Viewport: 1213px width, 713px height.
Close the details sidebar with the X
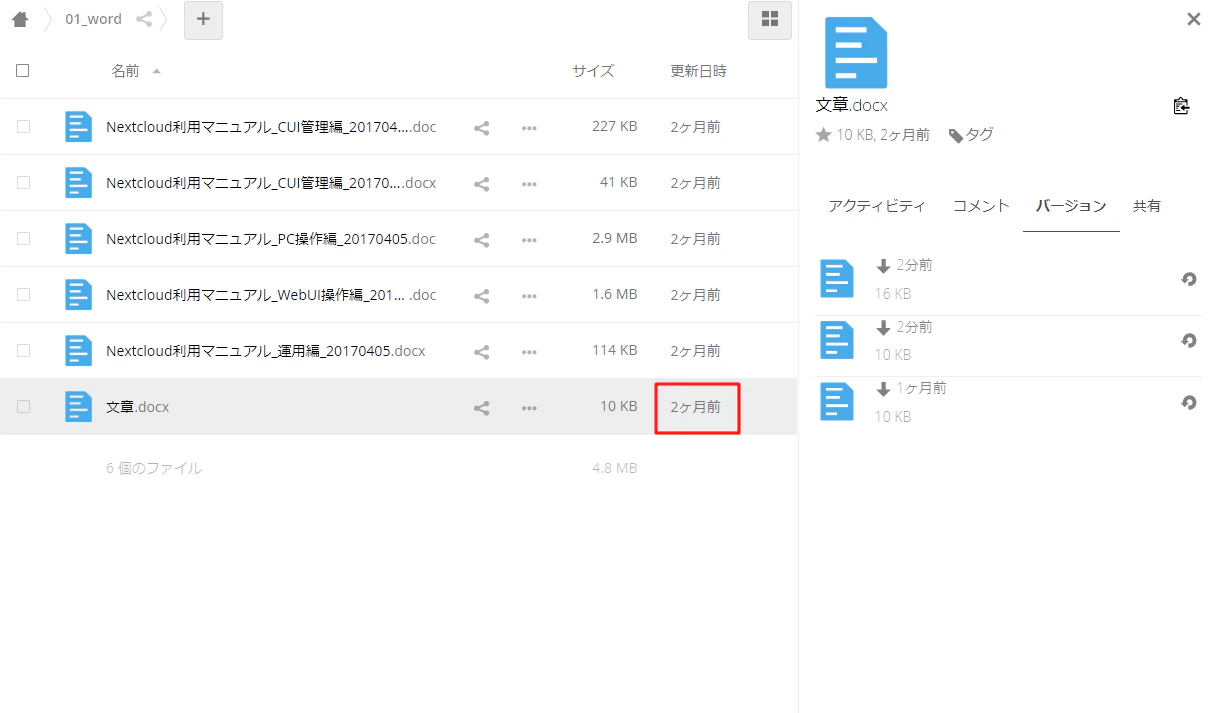point(1193,19)
